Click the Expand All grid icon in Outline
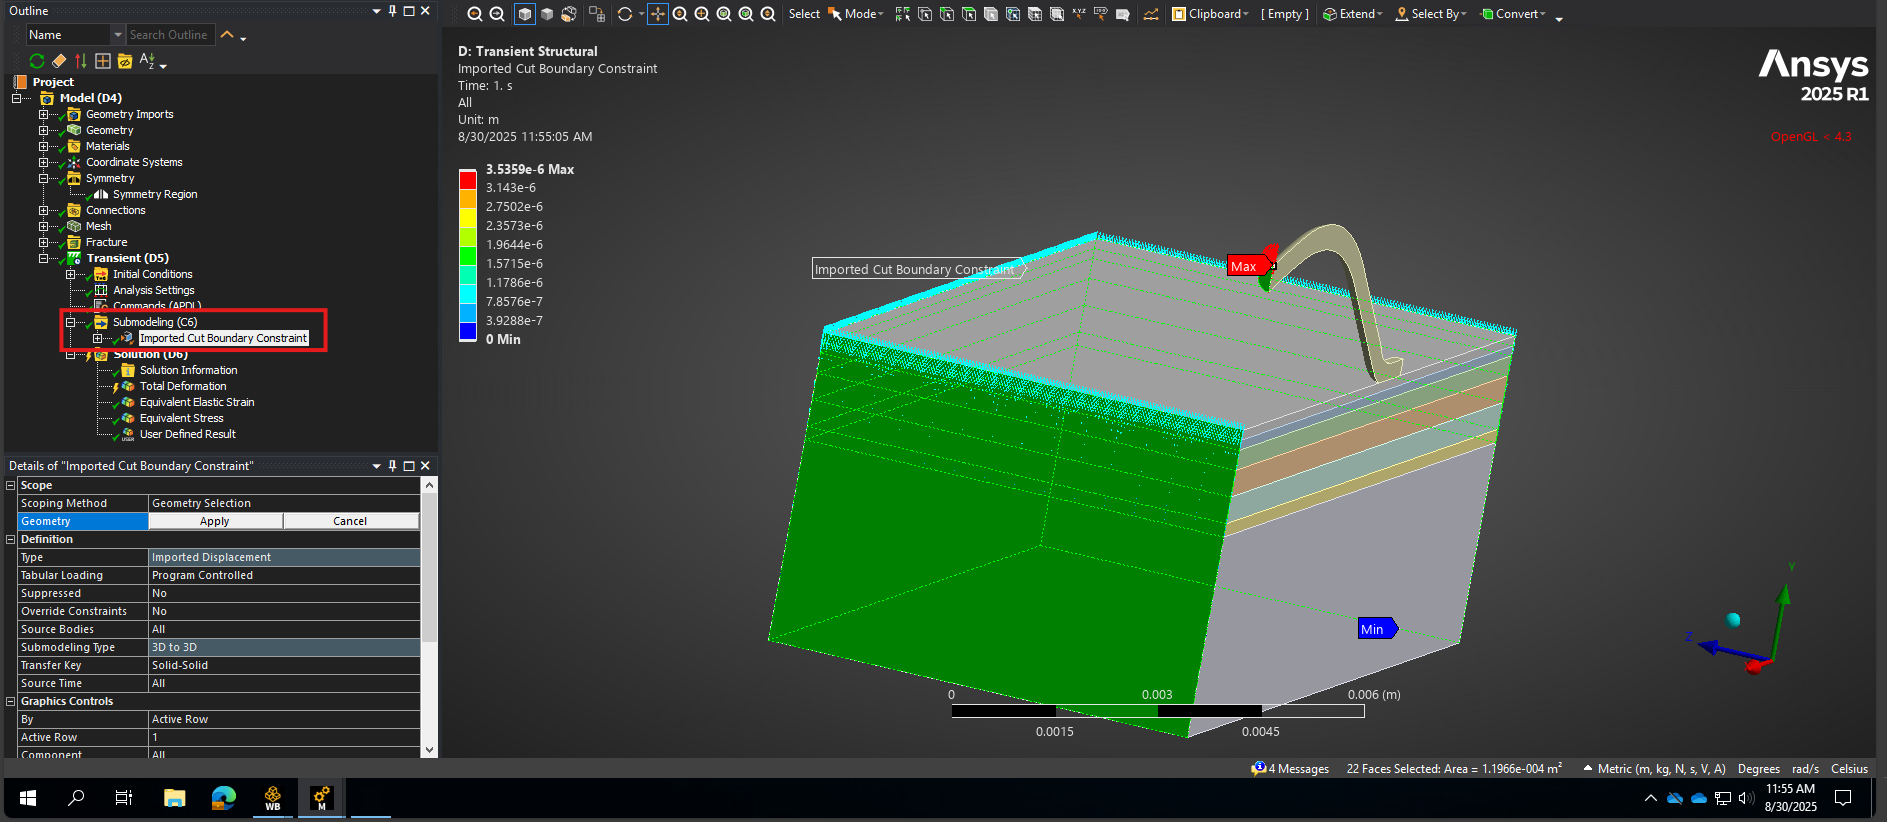1887x822 pixels. point(103,61)
